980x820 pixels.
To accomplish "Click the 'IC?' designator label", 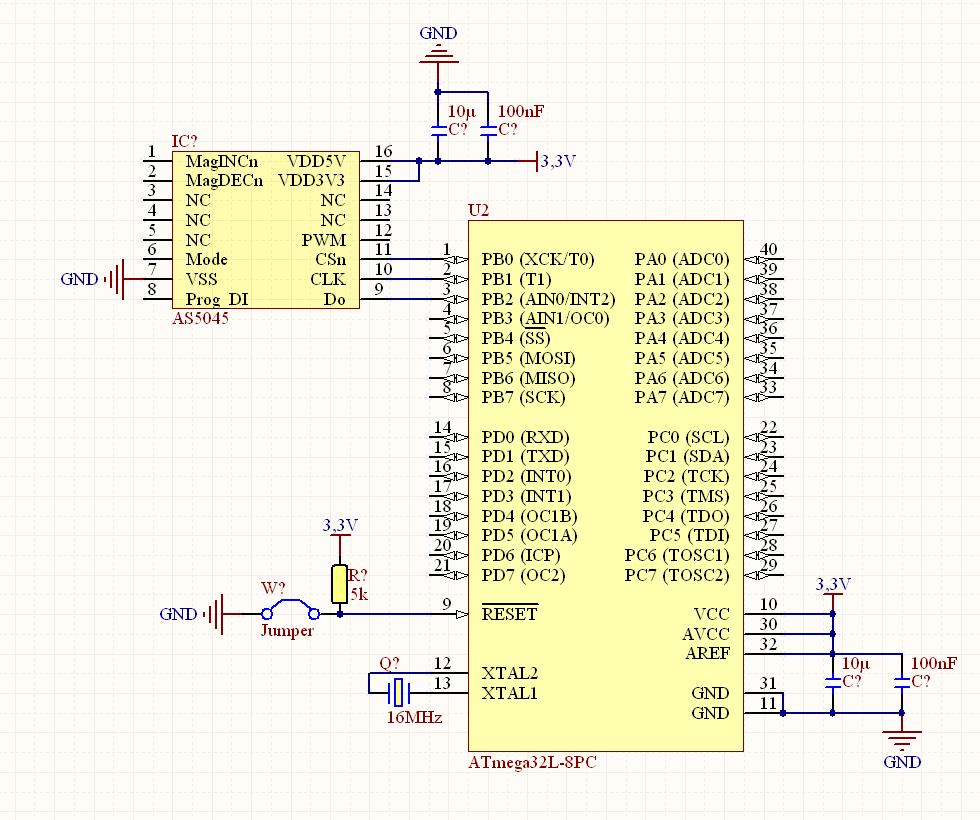I will [184, 142].
